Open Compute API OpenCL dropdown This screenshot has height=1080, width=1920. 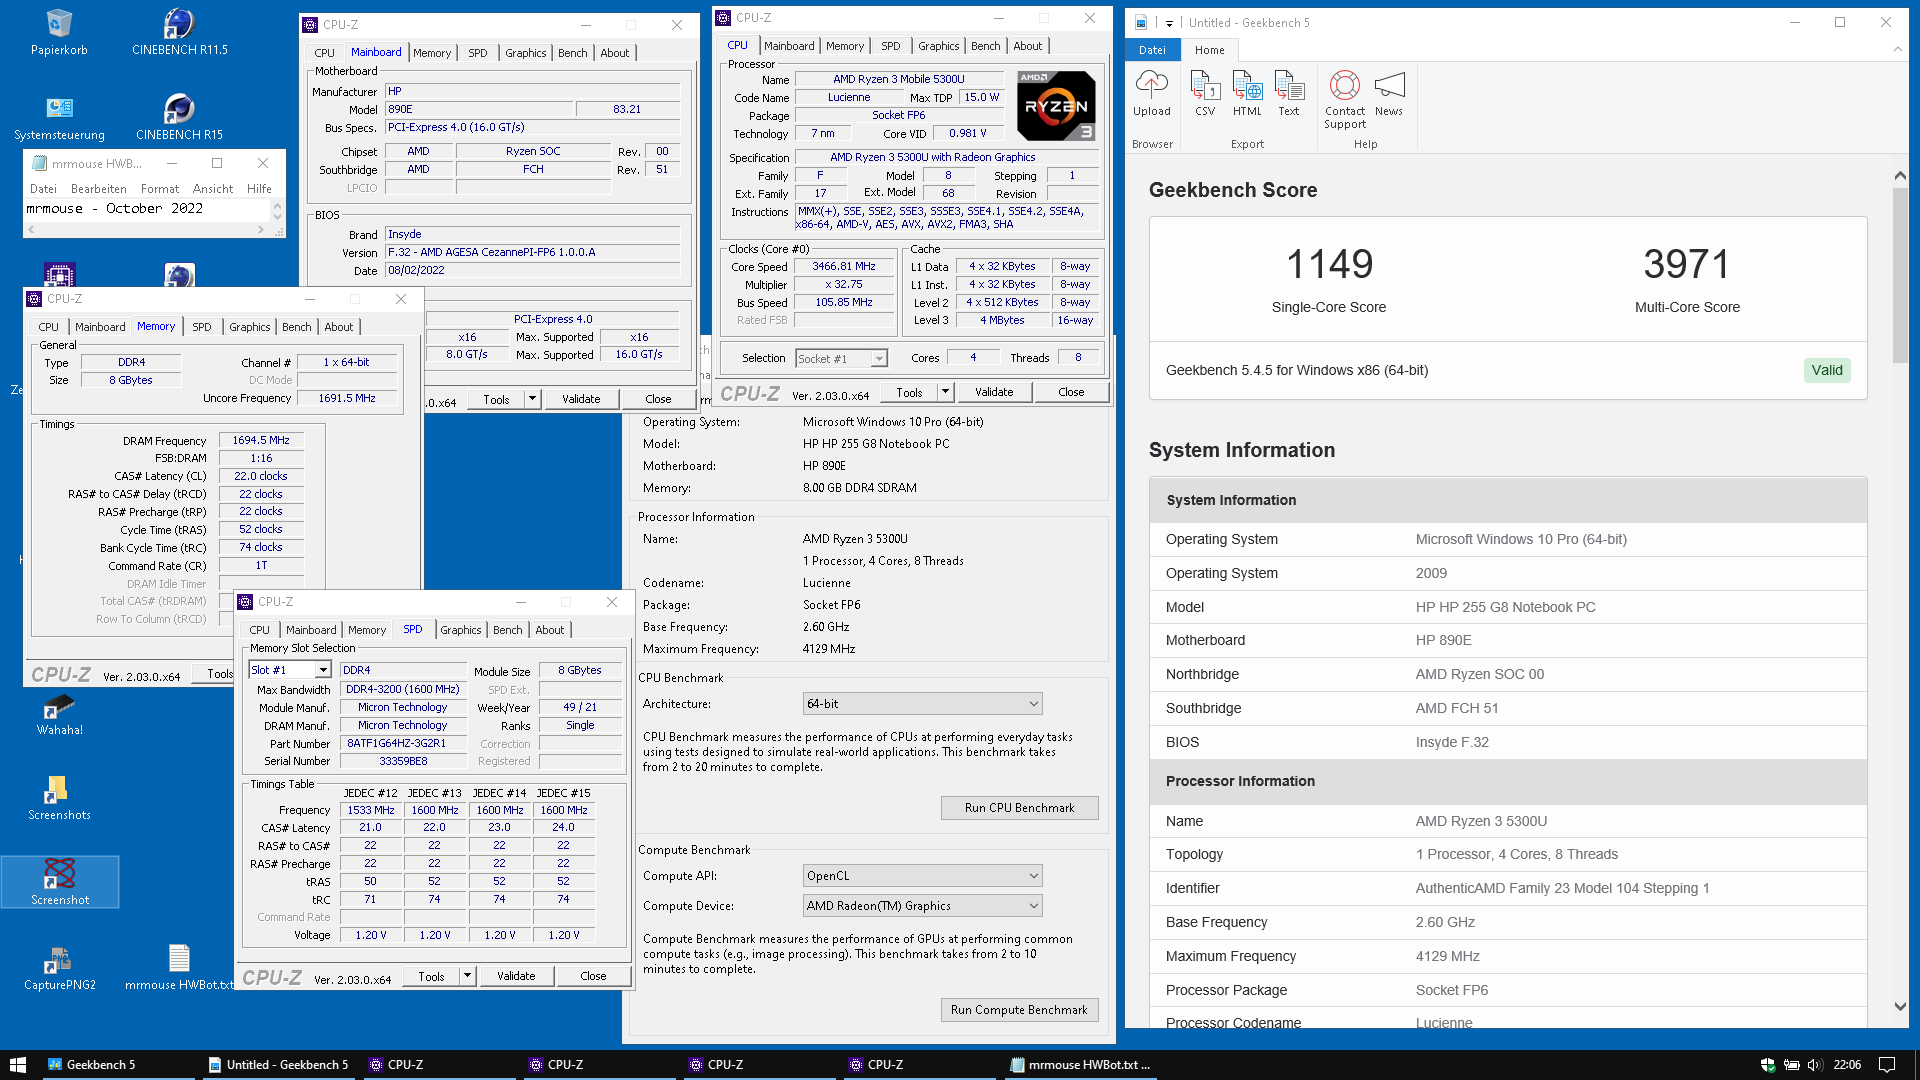[922, 876]
